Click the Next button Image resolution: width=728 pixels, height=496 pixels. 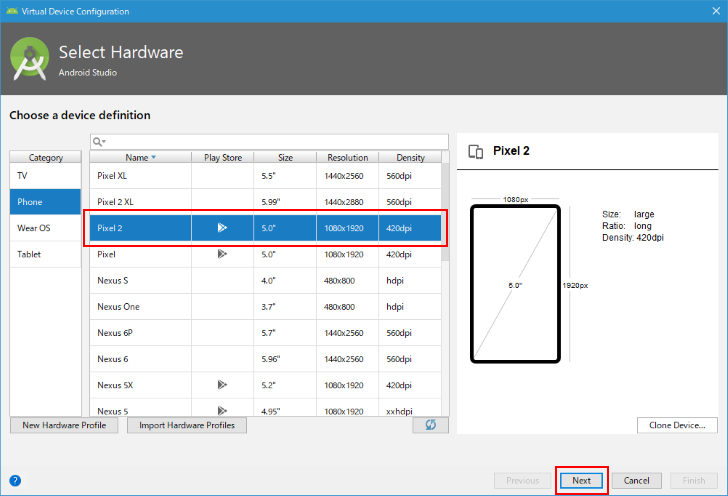point(581,481)
